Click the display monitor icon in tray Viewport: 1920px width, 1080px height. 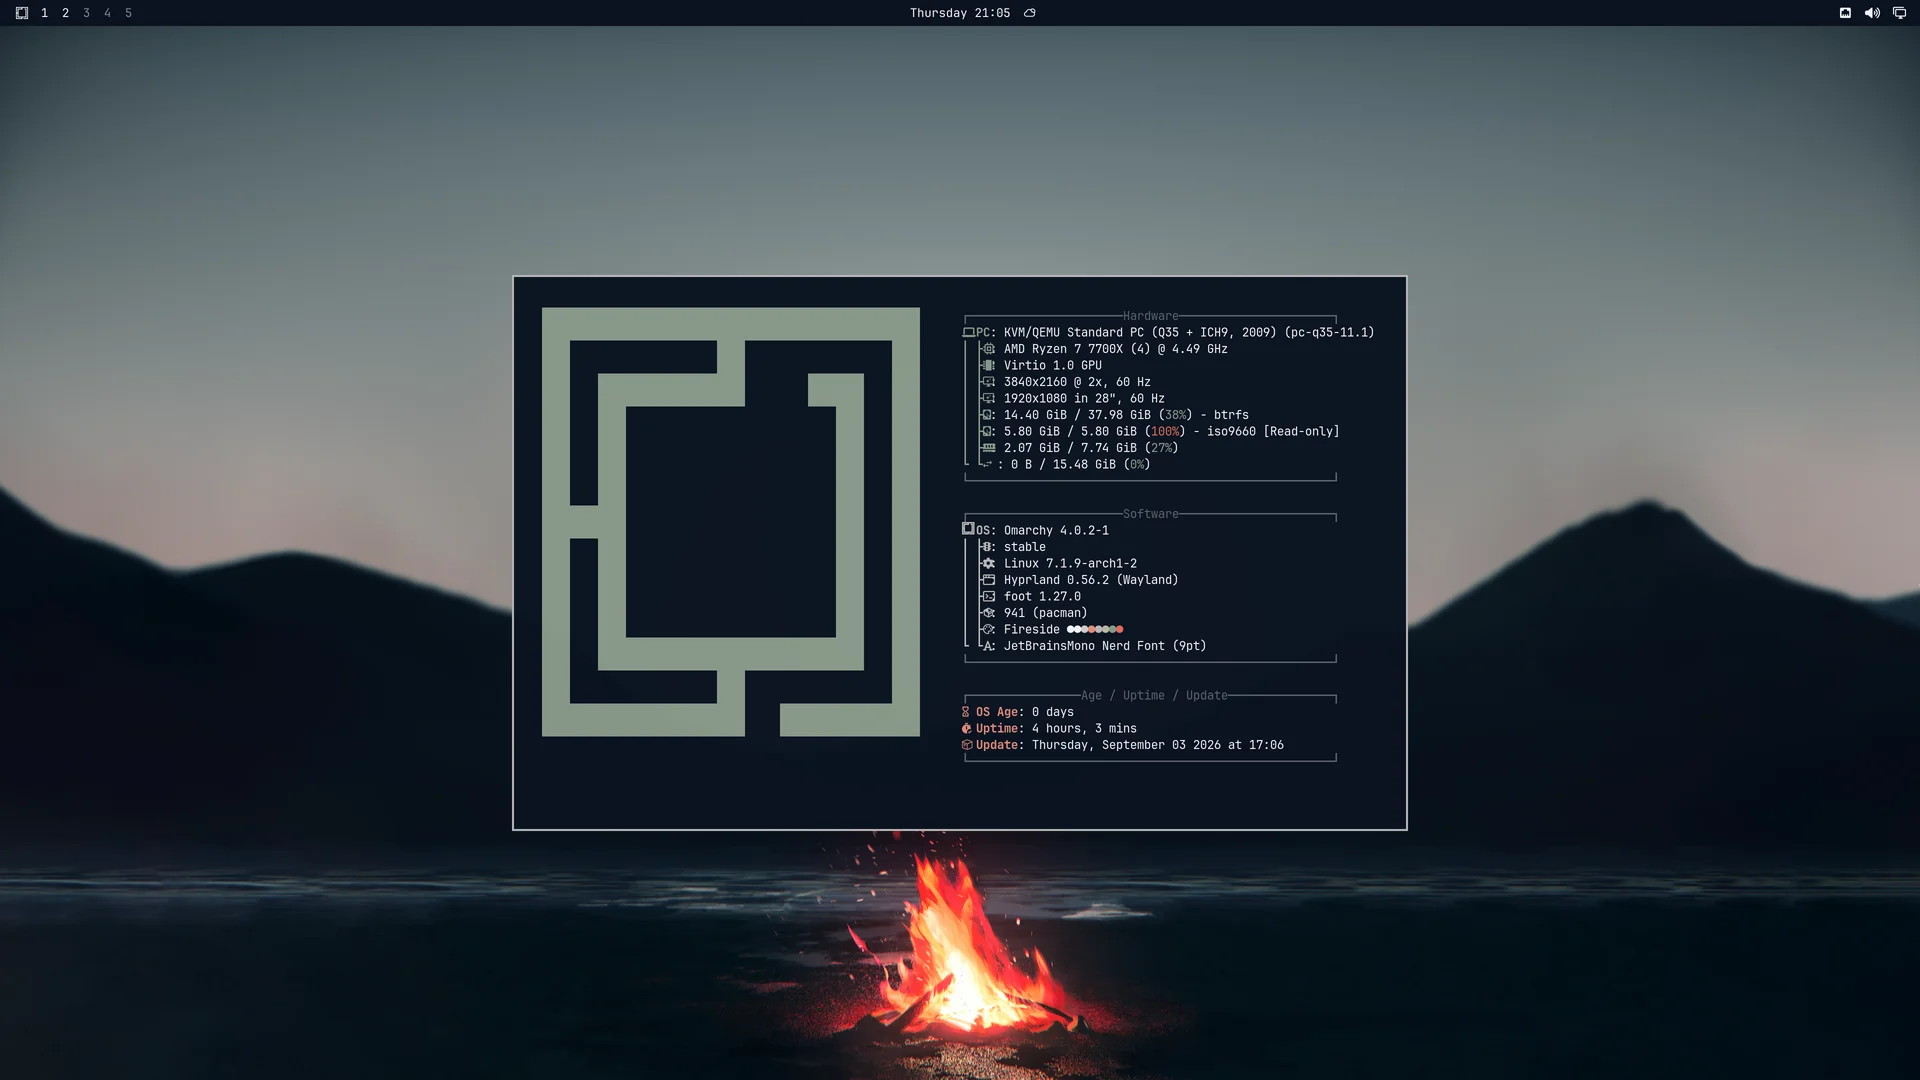click(x=1899, y=13)
